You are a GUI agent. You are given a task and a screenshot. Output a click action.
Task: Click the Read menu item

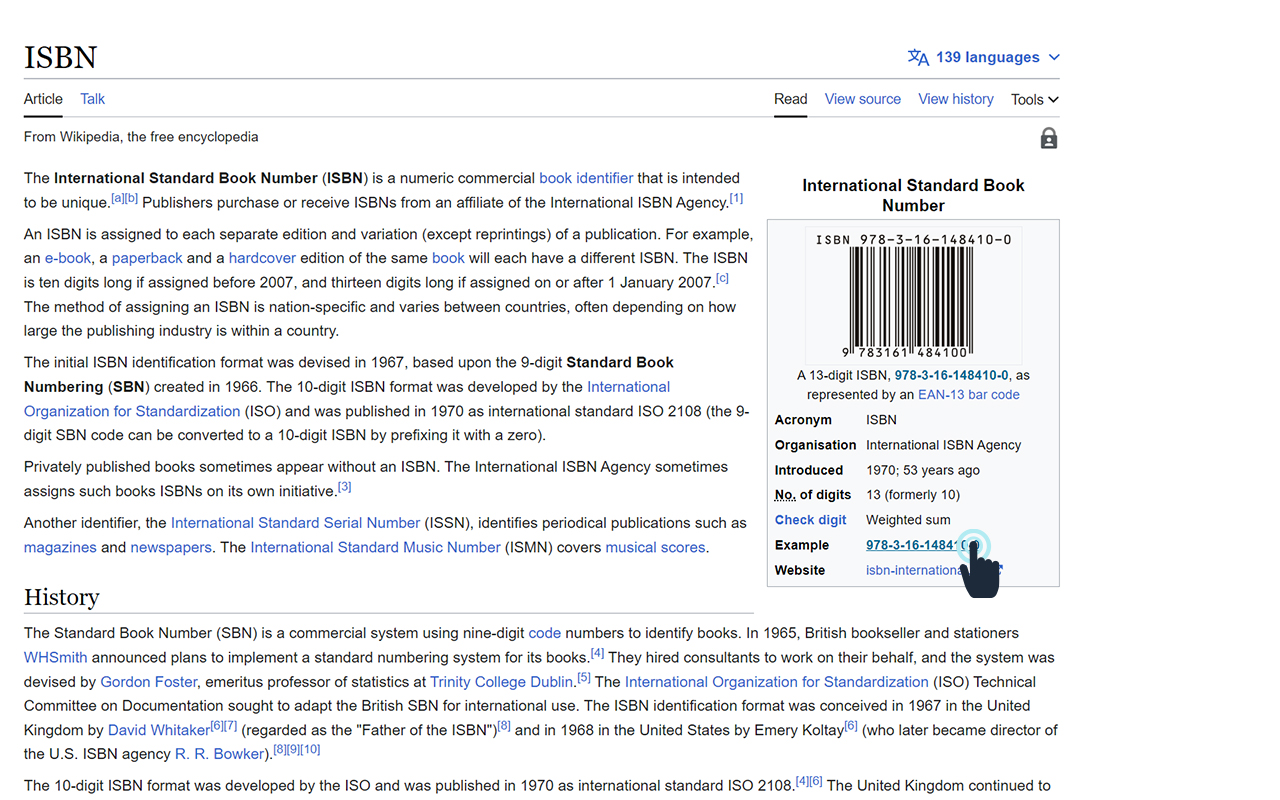pos(790,99)
